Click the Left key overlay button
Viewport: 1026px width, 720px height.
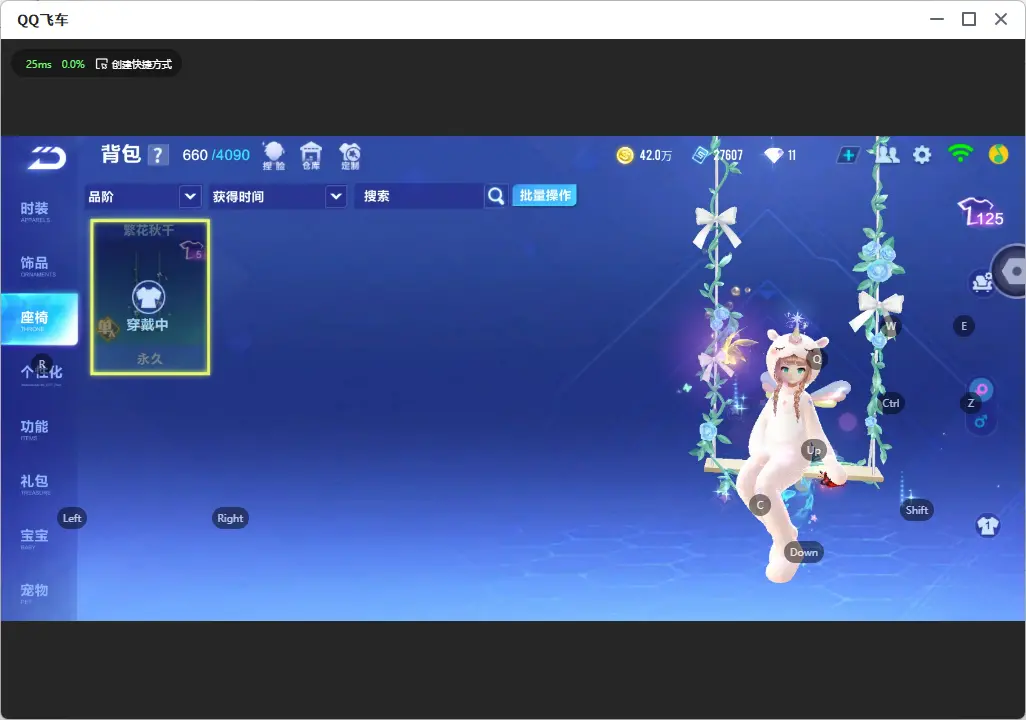click(x=72, y=518)
